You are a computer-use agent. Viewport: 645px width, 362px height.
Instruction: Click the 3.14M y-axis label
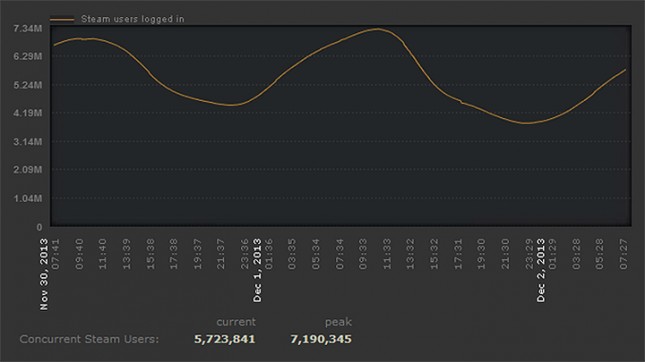click(x=28, y=142)
